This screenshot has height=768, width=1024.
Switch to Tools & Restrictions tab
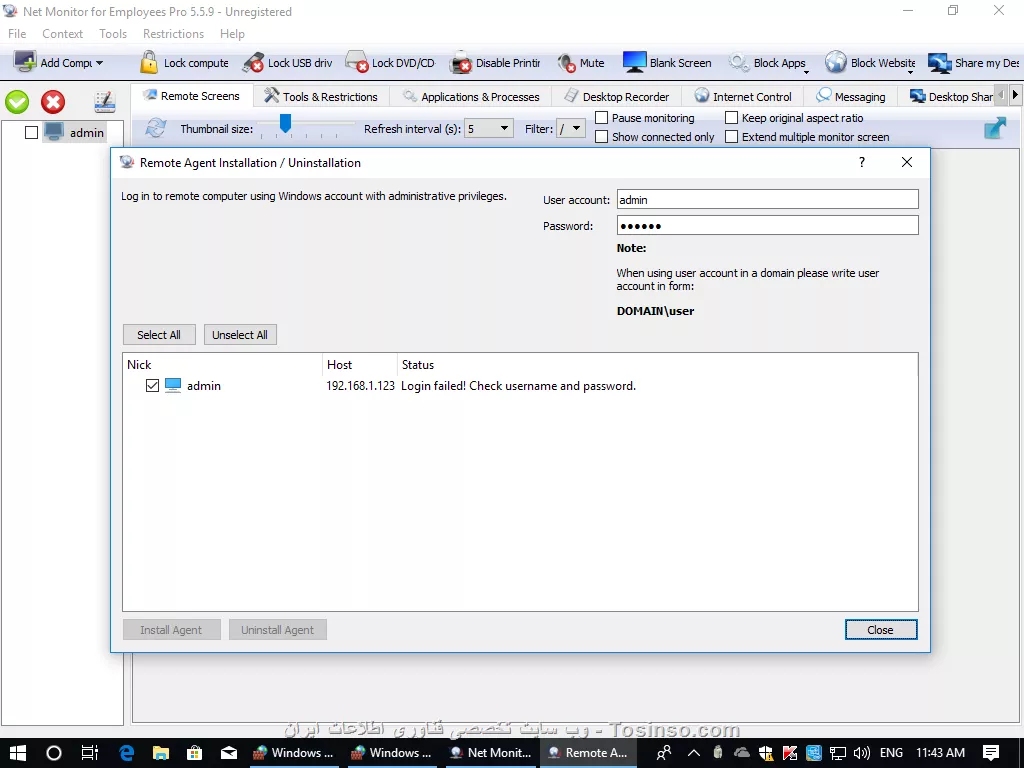click(x=321, y=97)
